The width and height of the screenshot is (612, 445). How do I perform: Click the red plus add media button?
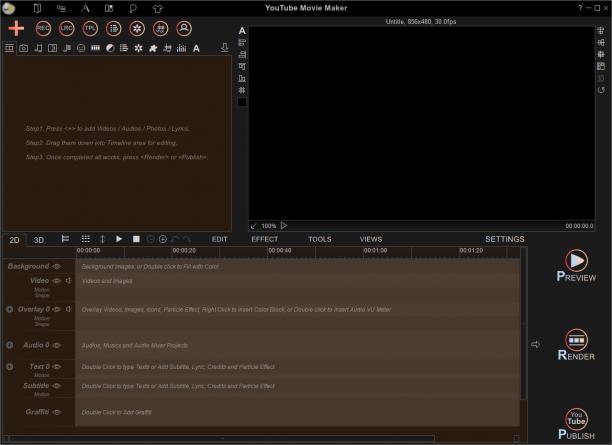(16, 28)
